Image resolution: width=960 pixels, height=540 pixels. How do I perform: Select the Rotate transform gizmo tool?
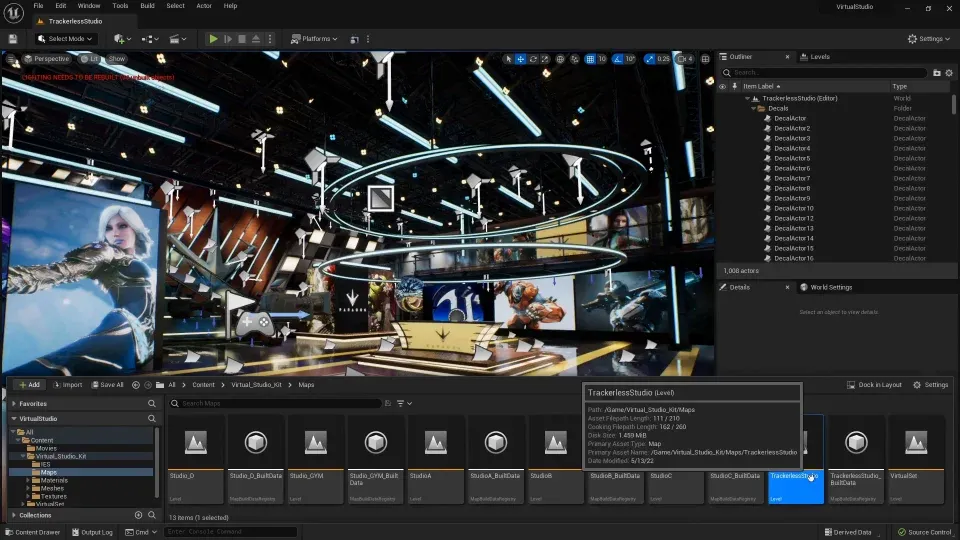coord(533,59)
